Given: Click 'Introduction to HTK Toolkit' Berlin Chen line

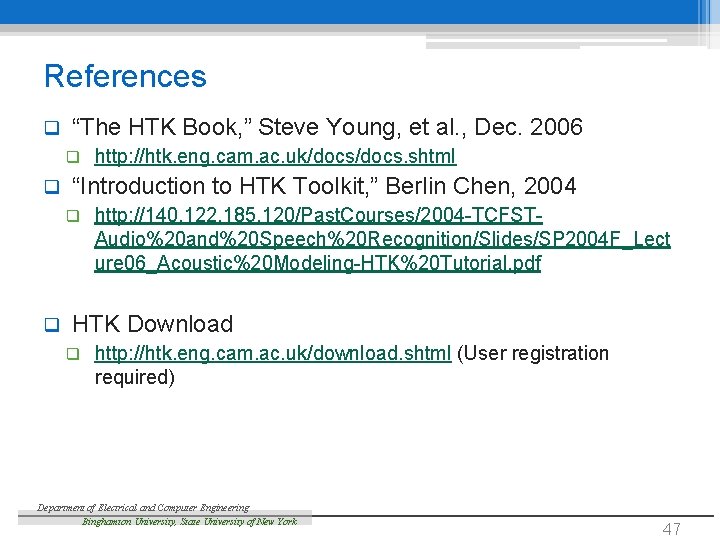Looking at the screenshot, I should pyautogui.click(x=324, y=186).
